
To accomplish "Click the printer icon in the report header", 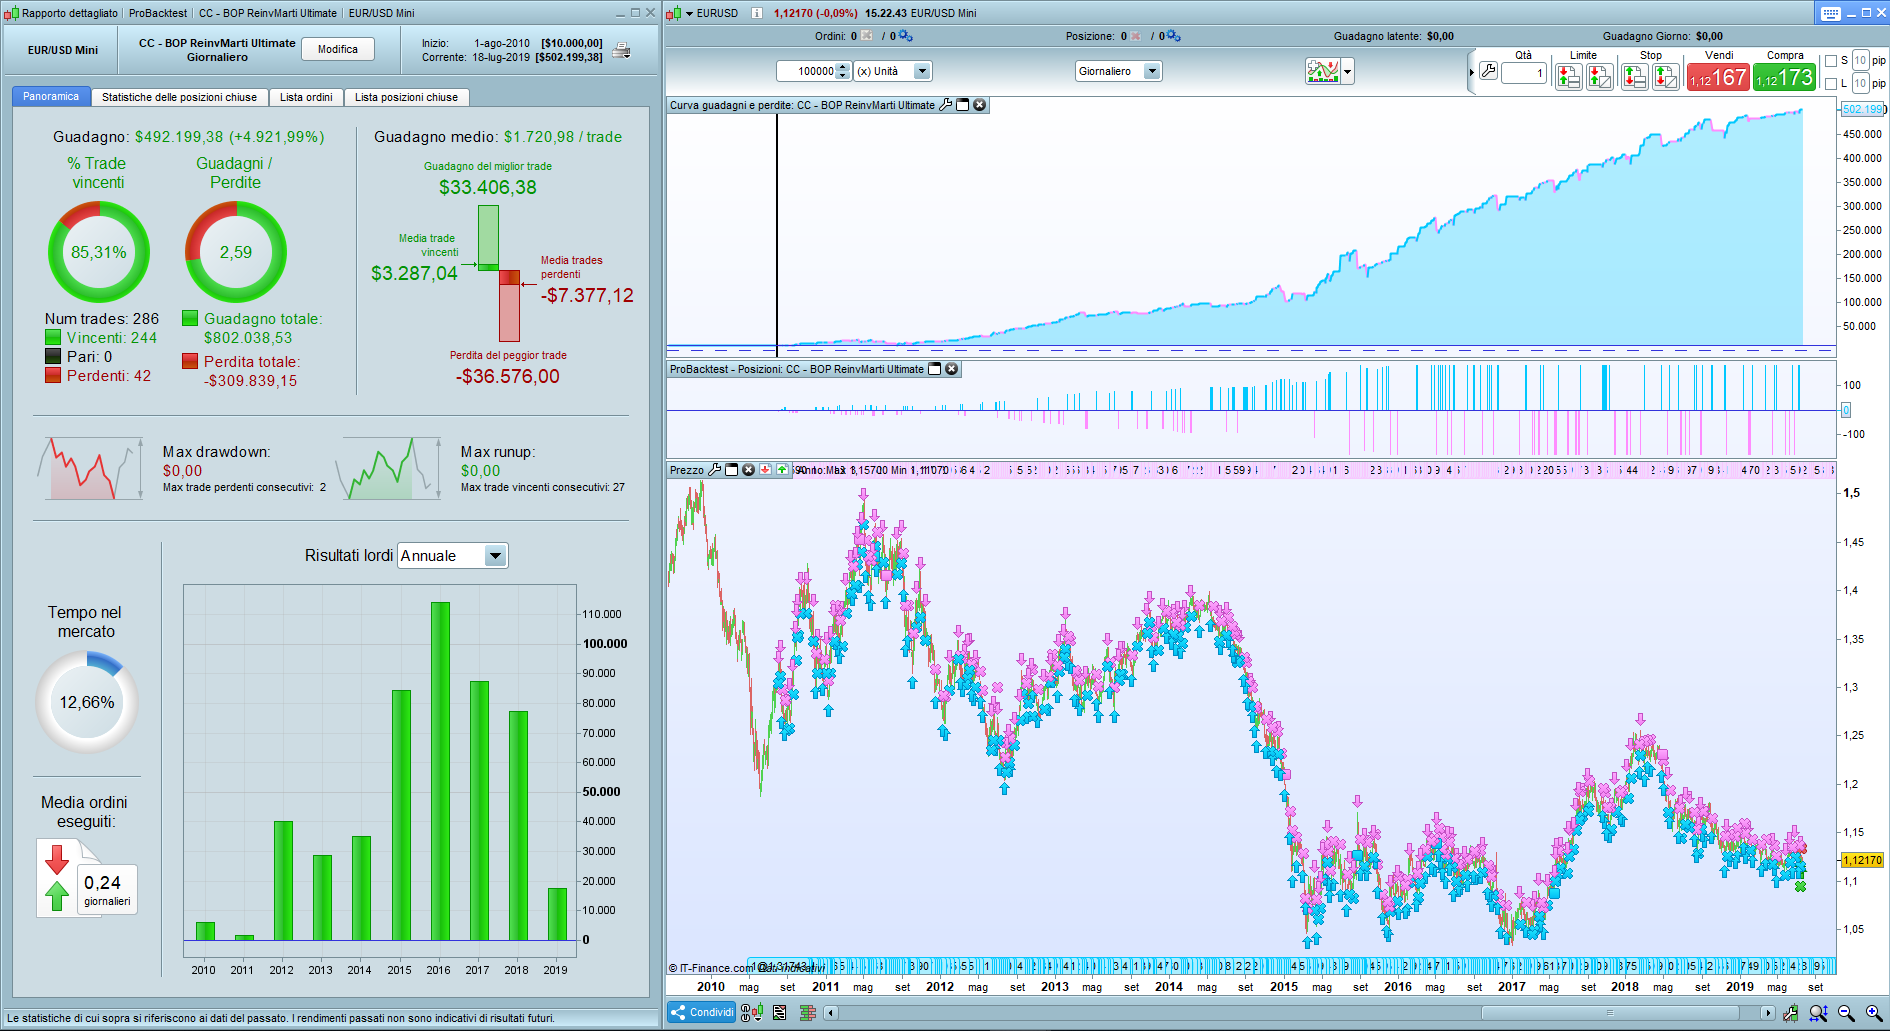I will coord(621,51).
